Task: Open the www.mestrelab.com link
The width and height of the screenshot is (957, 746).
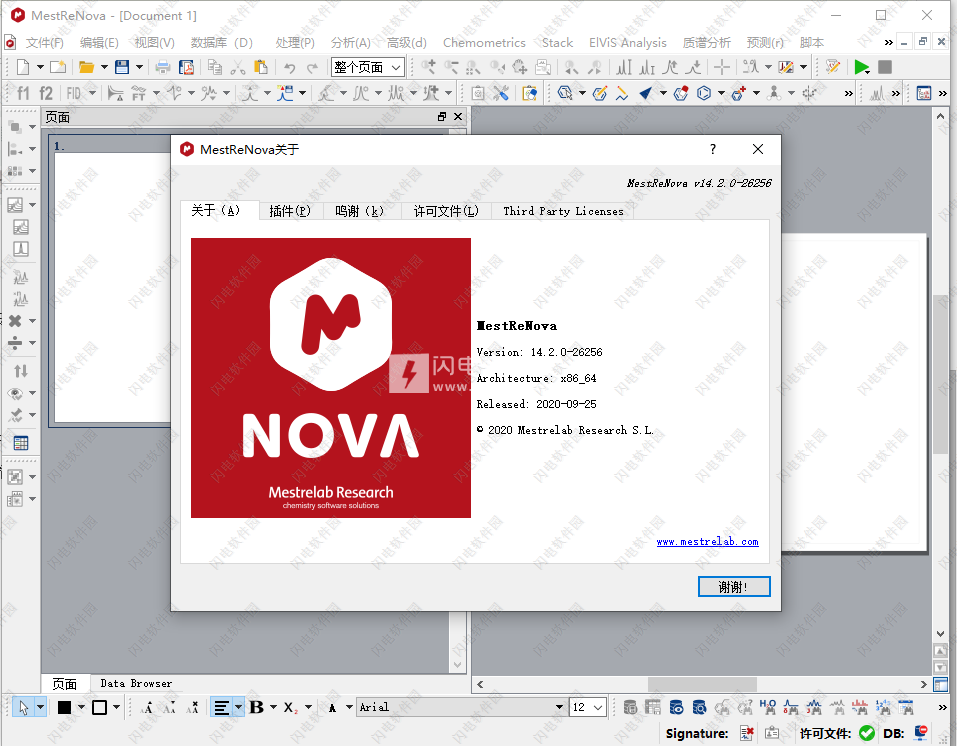Action: point(707,541)
